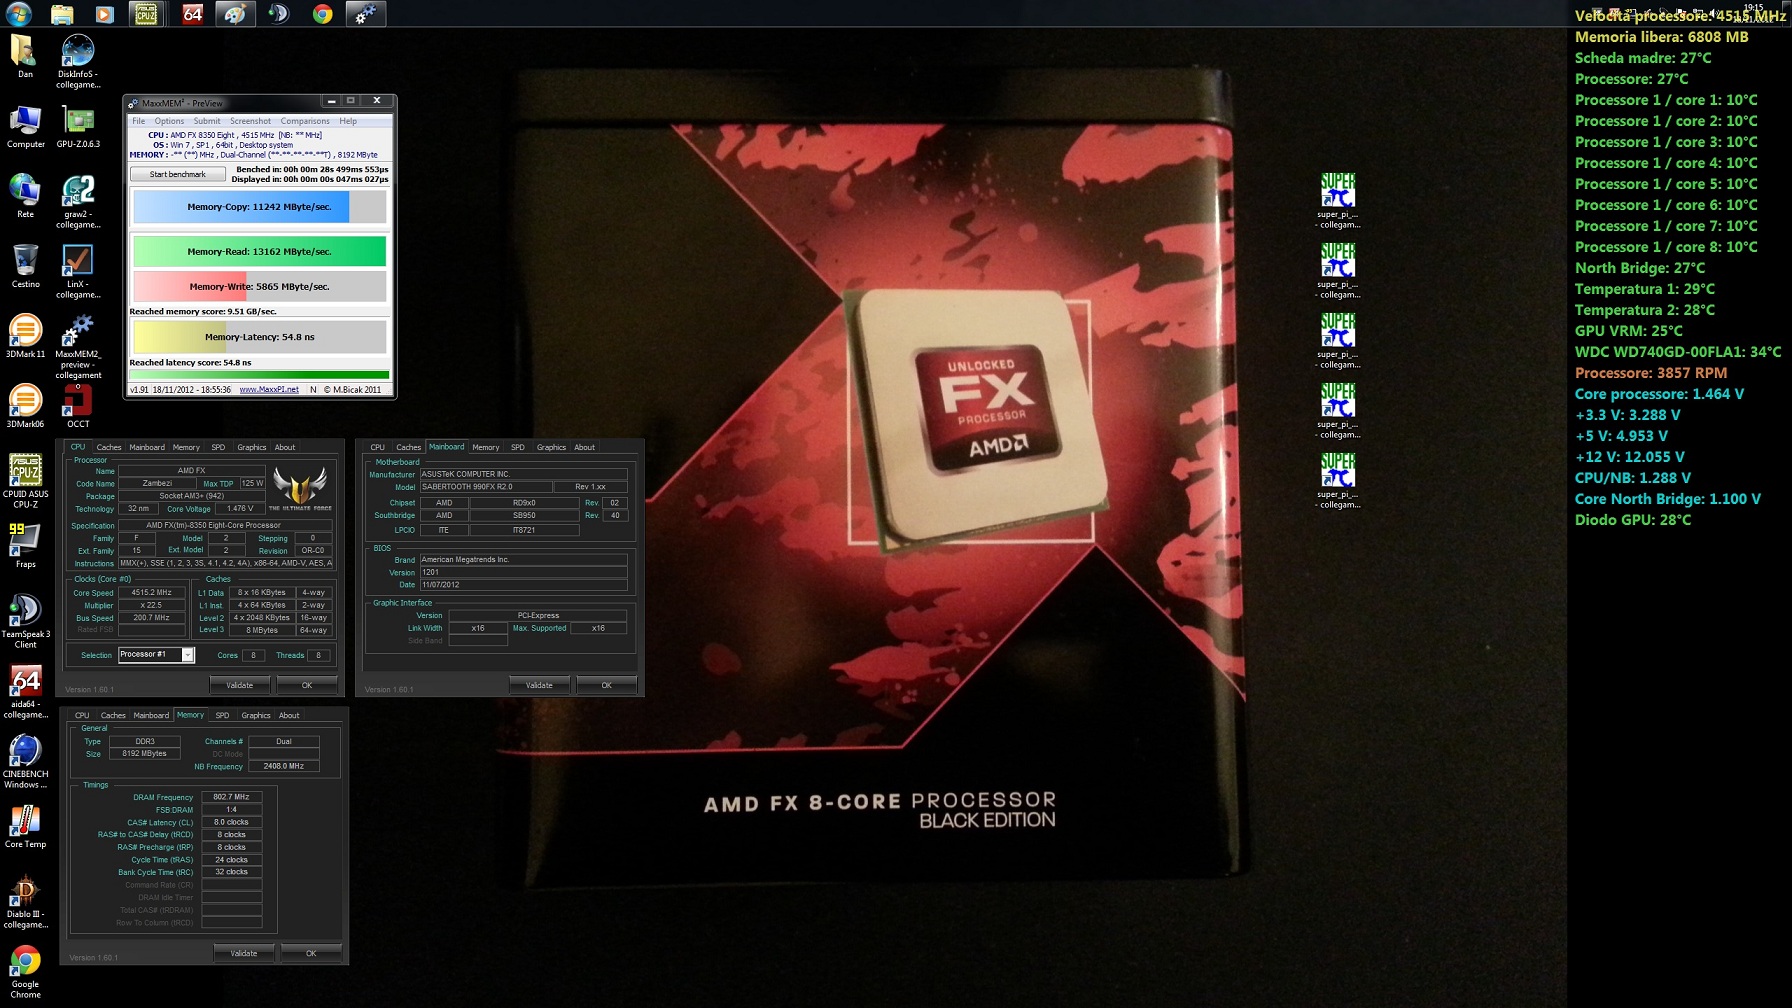The width and height of the screenshot is (1792, 1008).
Task: Click the AIDA64 taskbar icon
Action: tap(192, 14)
